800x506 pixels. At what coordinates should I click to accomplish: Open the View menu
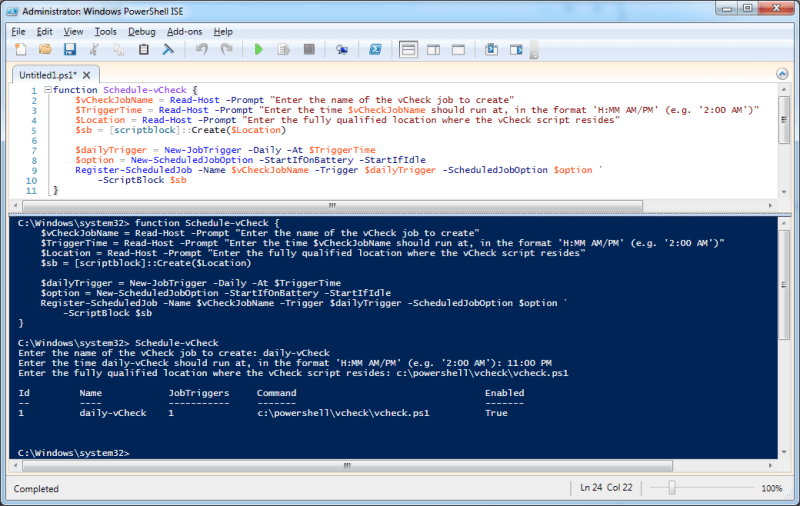click(73, 32)
